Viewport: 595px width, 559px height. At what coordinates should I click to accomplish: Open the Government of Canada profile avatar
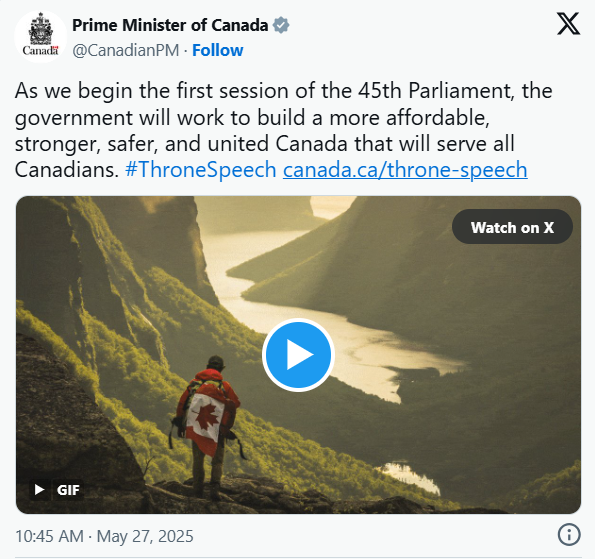tap(40, 36)
